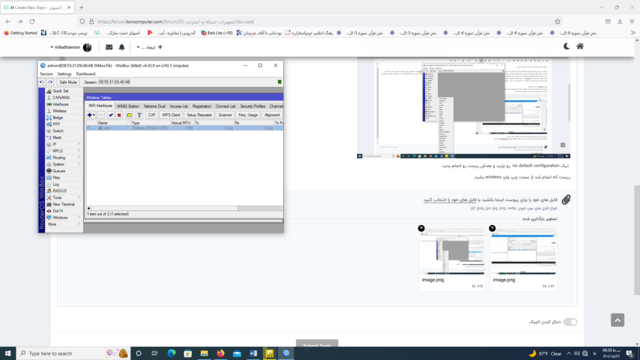Open Dashboard menu in WinBox
The height and width of the screenshot is (360, 640).
pos(86,74)
